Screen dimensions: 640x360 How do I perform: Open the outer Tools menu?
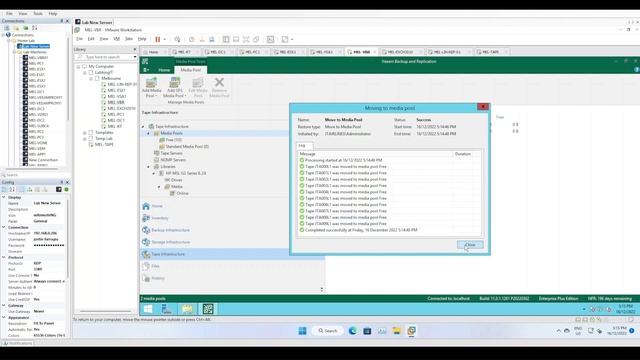(38, 13)
